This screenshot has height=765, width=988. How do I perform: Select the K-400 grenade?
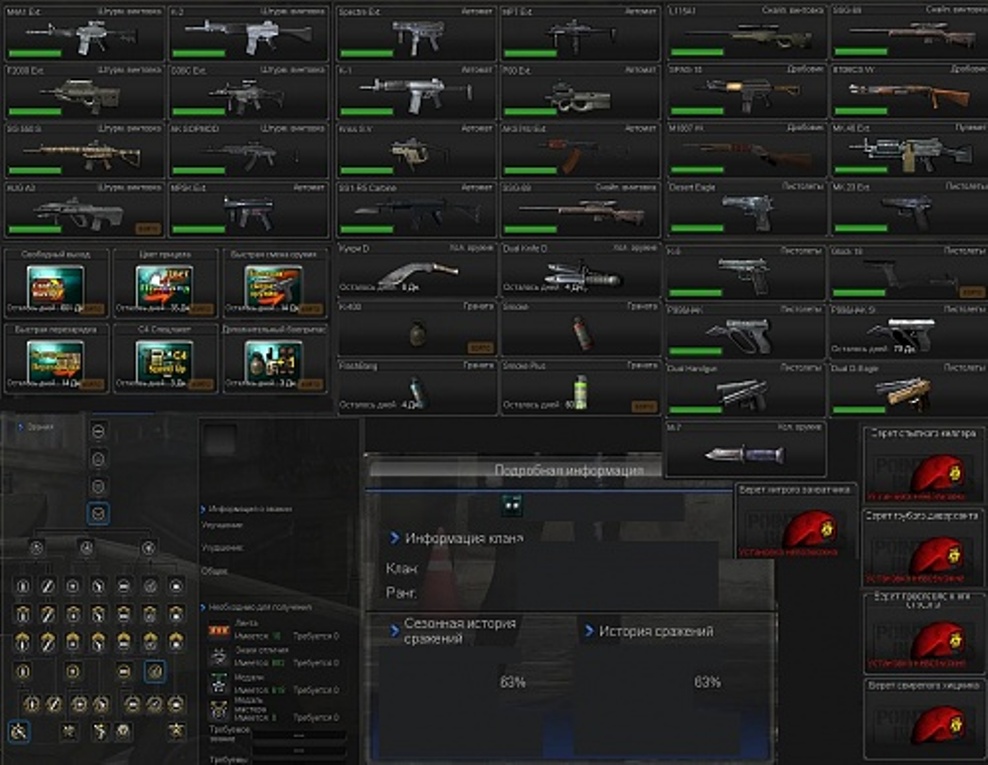coord(417,331)
